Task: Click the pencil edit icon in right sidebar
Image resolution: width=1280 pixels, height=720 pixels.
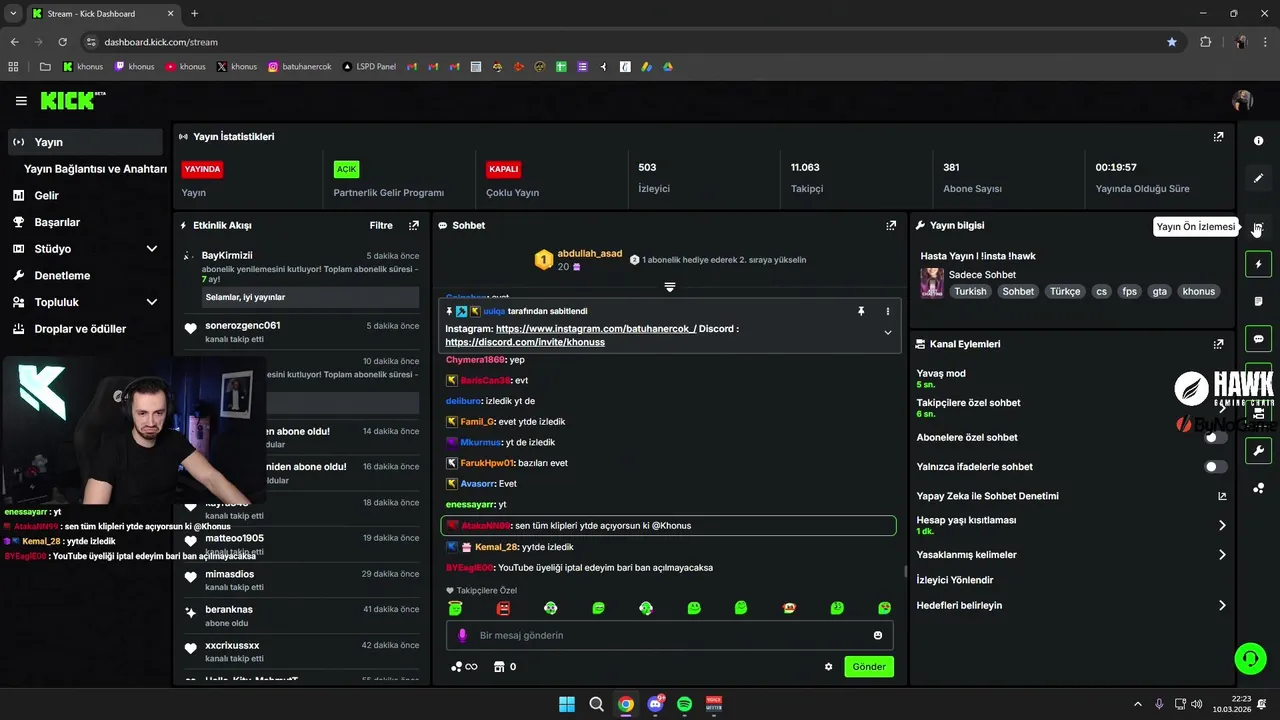Action: tap(1259, 178)
